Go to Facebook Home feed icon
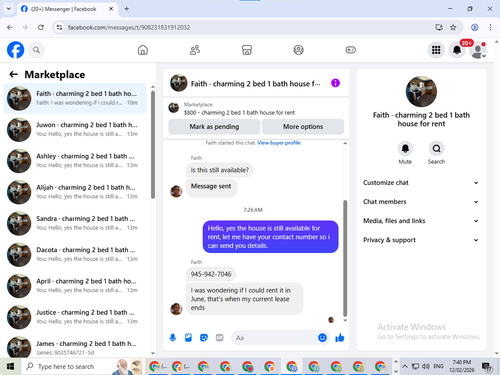 point(143,50)
